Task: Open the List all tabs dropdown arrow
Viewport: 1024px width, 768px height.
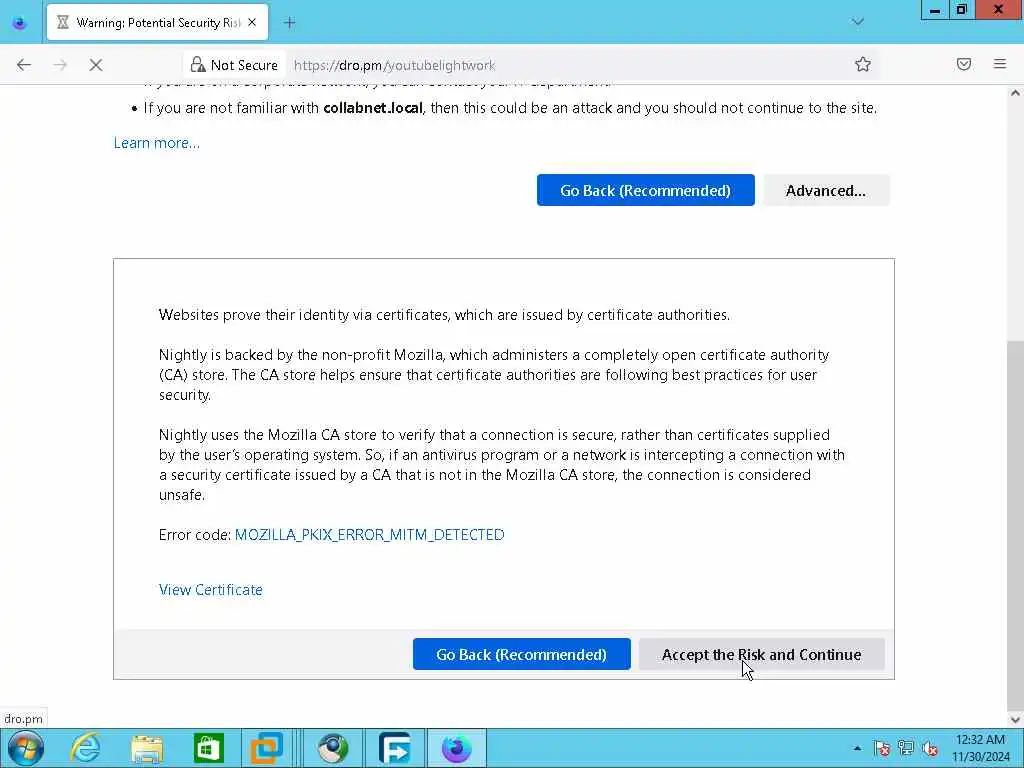Action: (857, 22)
